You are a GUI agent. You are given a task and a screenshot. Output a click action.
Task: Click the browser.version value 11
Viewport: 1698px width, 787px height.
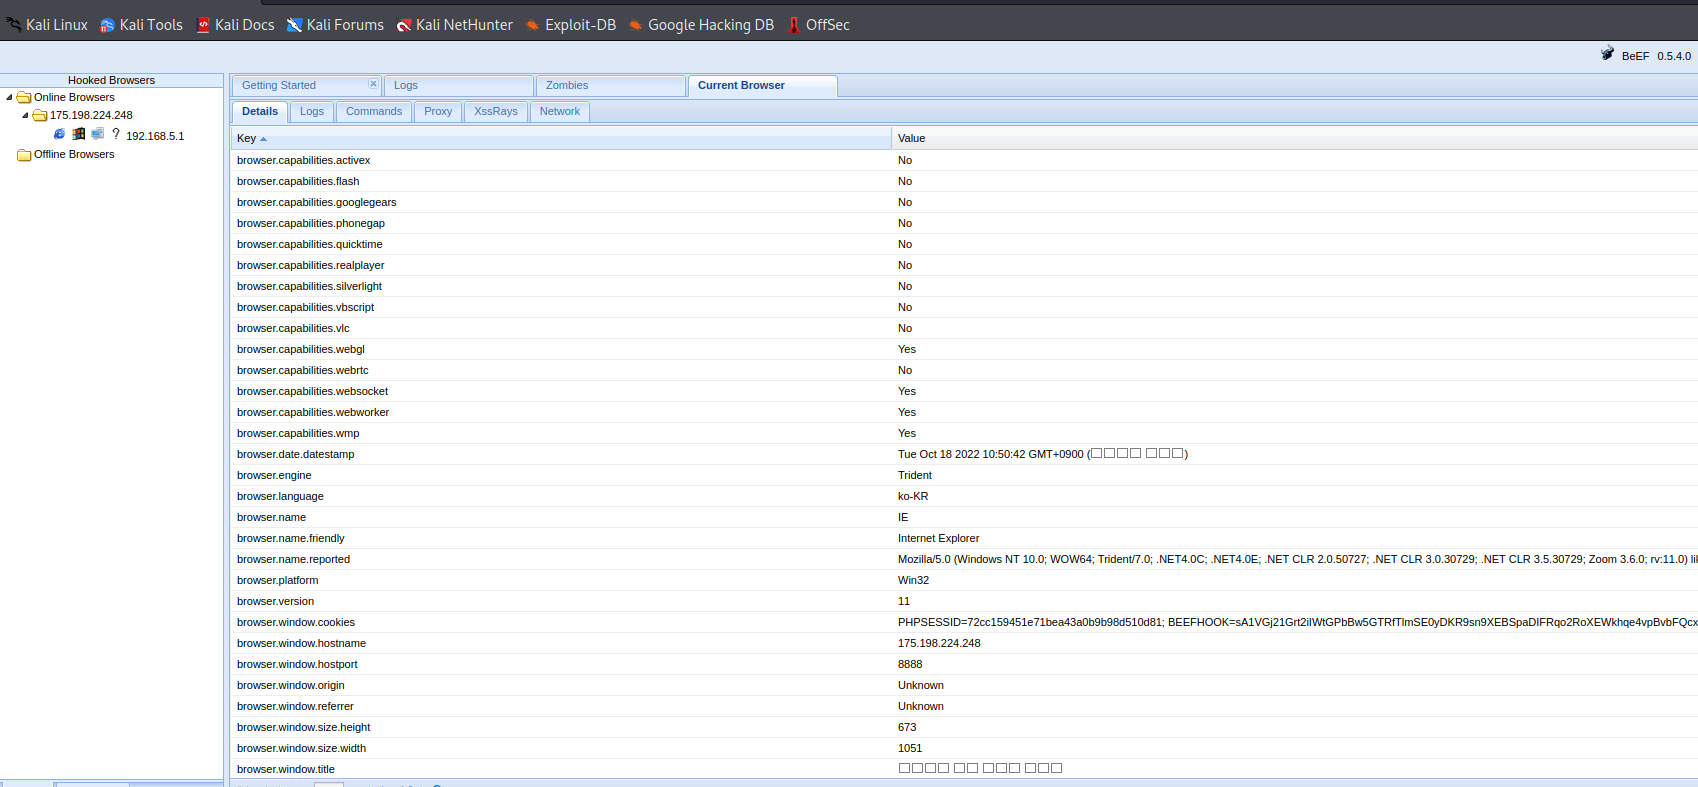click(904, 601)
